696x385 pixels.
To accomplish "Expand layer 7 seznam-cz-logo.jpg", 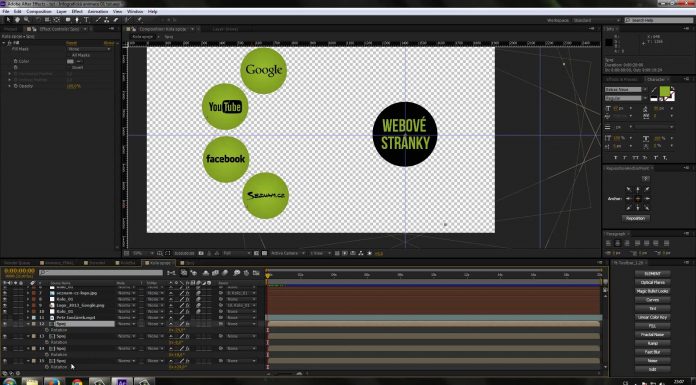I will point(29,293).
